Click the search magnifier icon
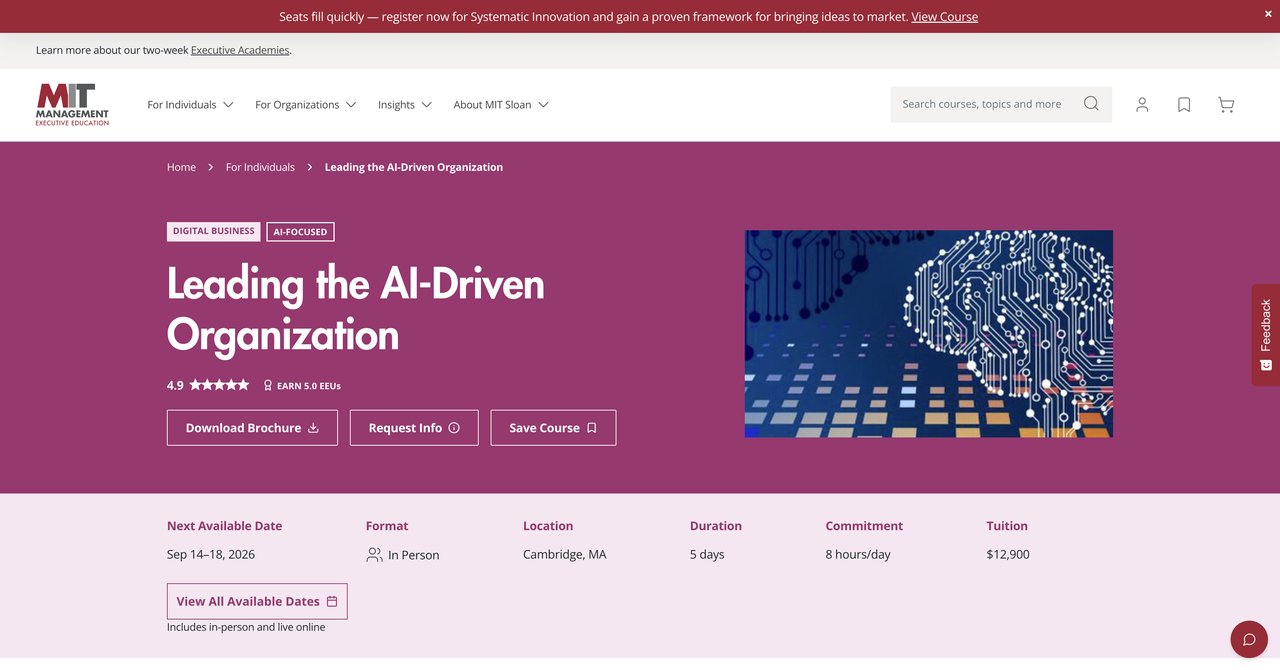The width and height of the screenshot is (1280, 670). click(1091, 104)
